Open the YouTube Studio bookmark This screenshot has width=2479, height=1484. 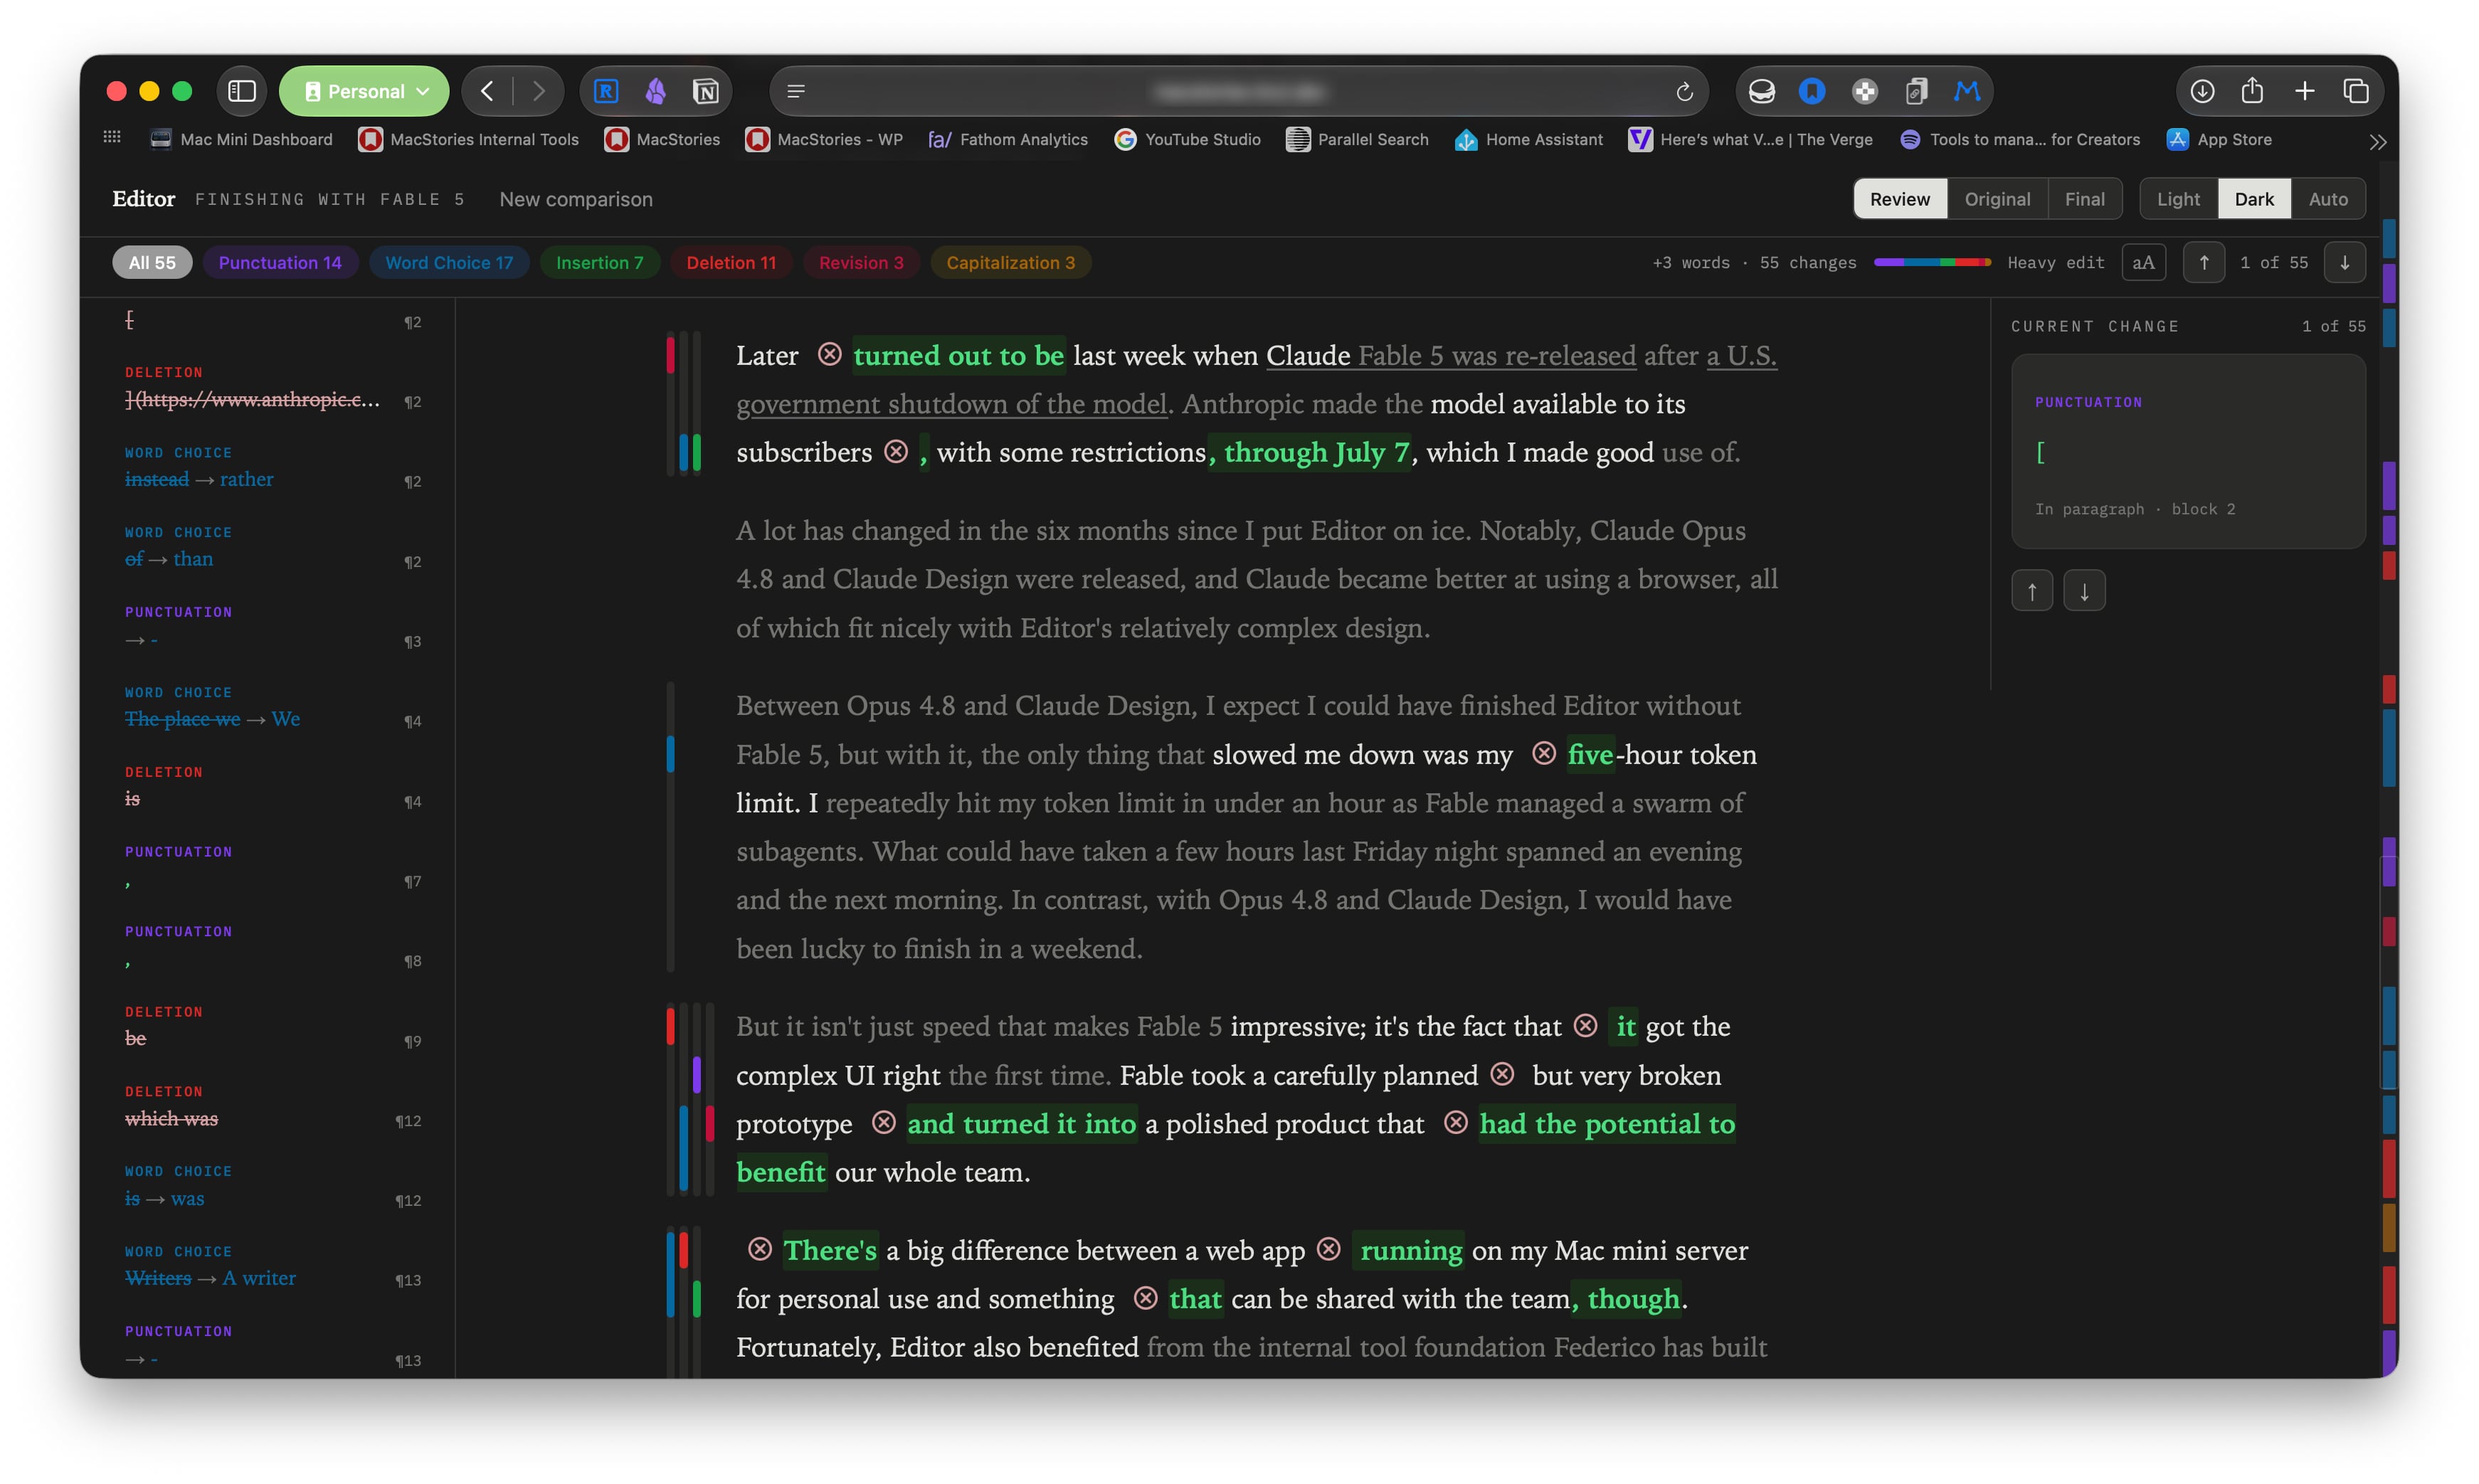[x=1187, y=139]
